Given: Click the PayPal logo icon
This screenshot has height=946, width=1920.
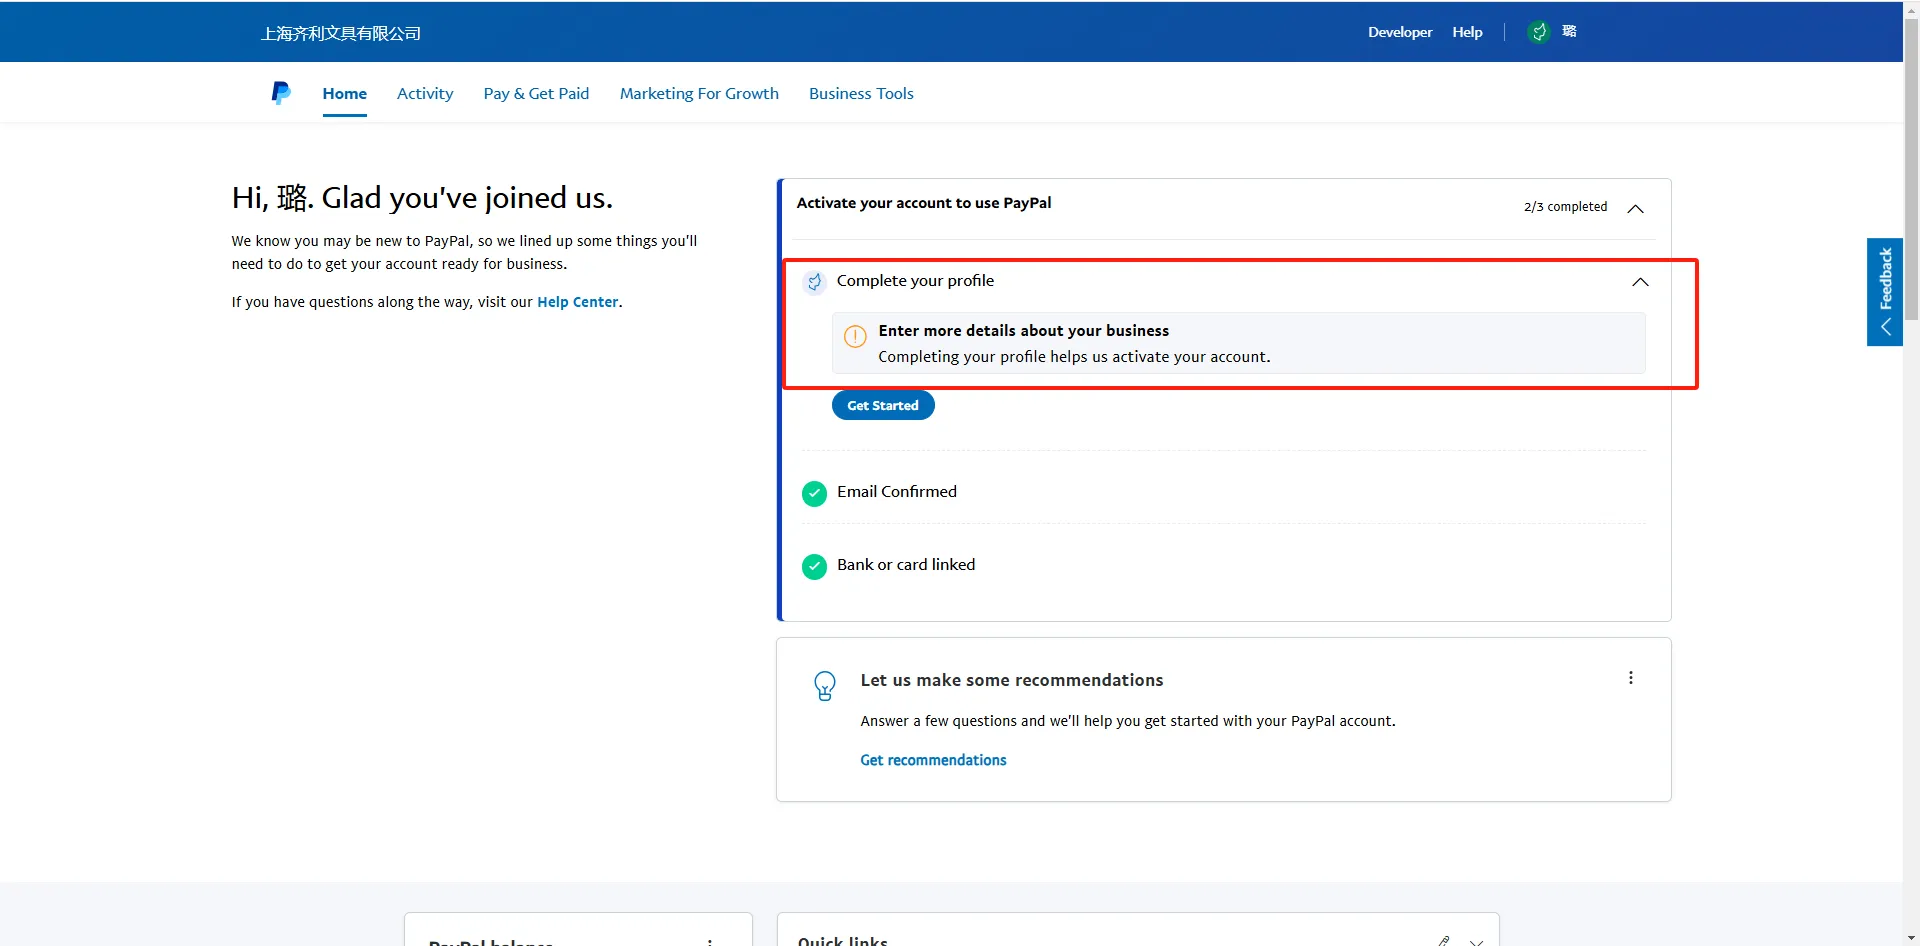Looking at the screenshot, I should [281, 93].
